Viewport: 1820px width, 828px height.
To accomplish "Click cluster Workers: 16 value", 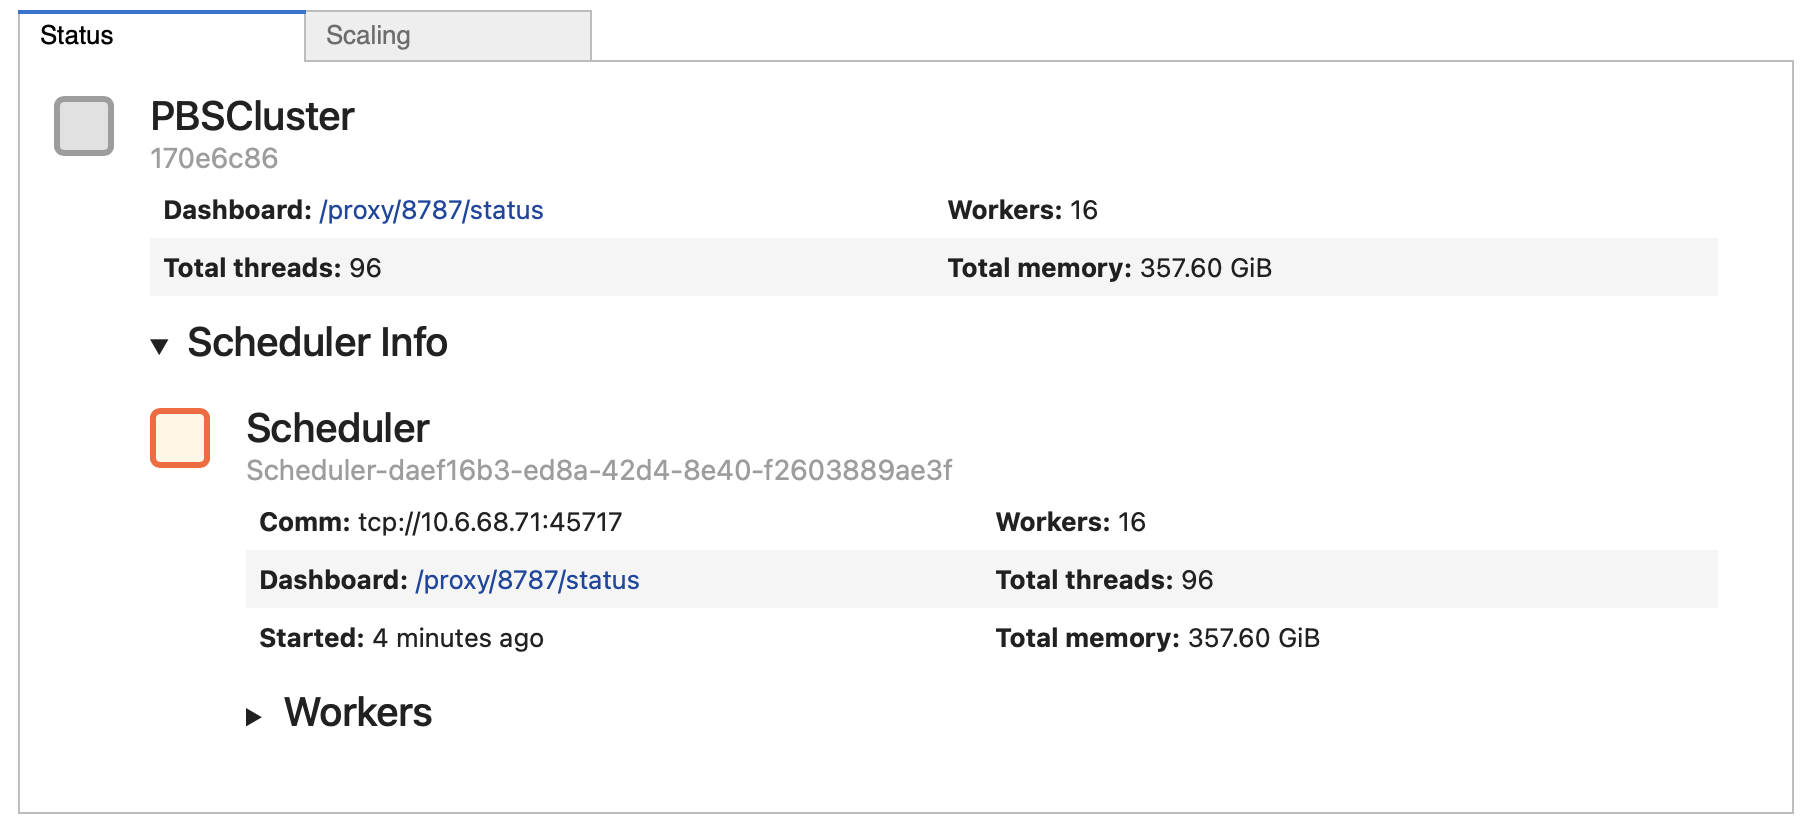I will pos(1084,210).
